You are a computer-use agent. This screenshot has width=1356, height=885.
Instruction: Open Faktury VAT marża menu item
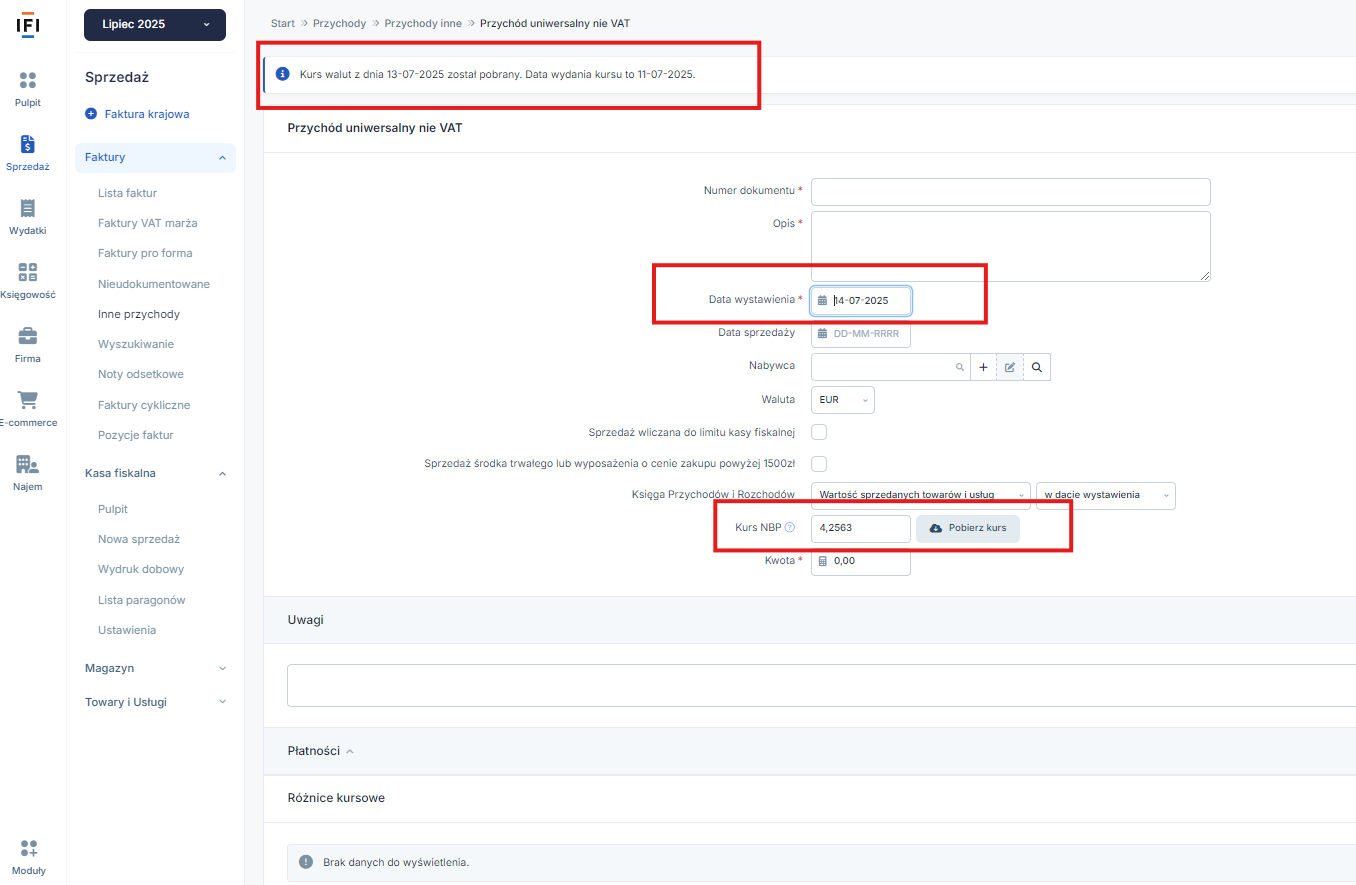pyautogui.click(x=147, y=223)
